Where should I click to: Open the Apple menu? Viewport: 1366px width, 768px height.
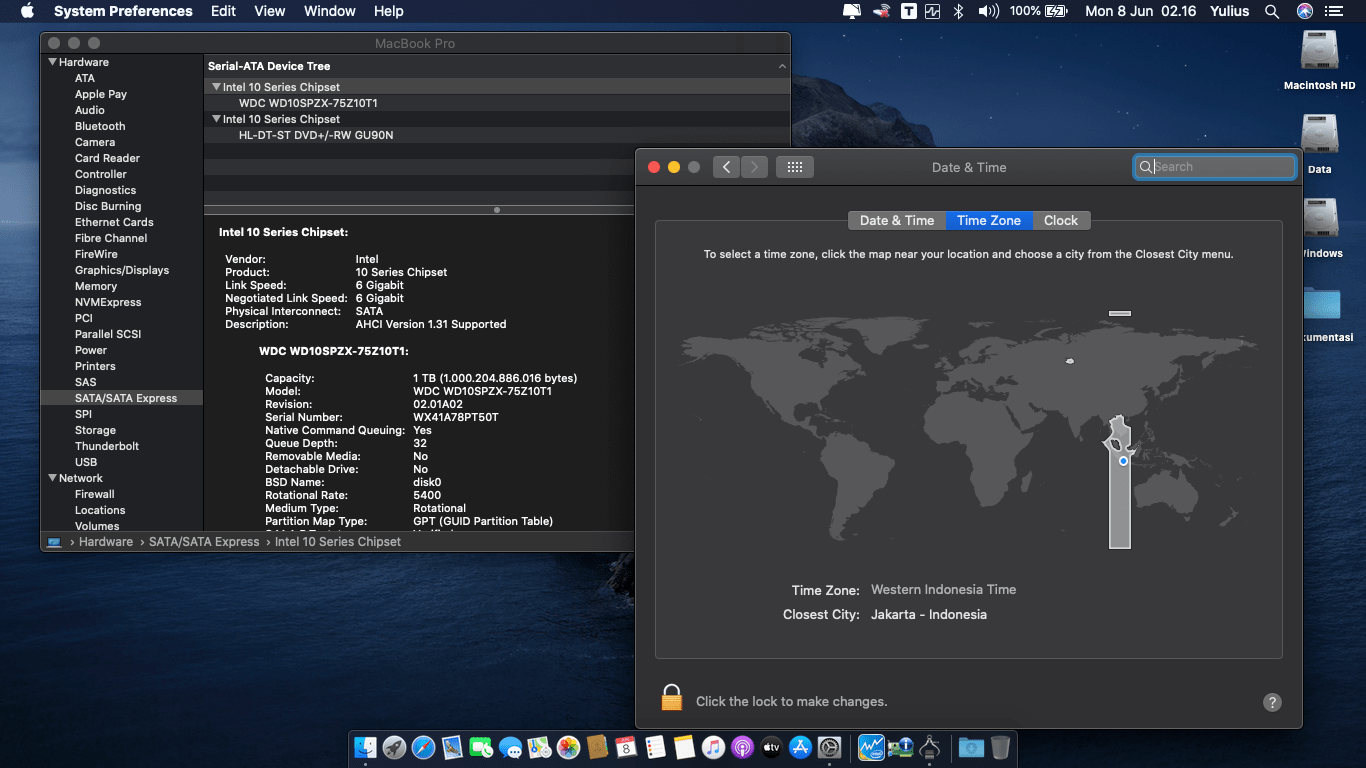click(x=27, y=11)
